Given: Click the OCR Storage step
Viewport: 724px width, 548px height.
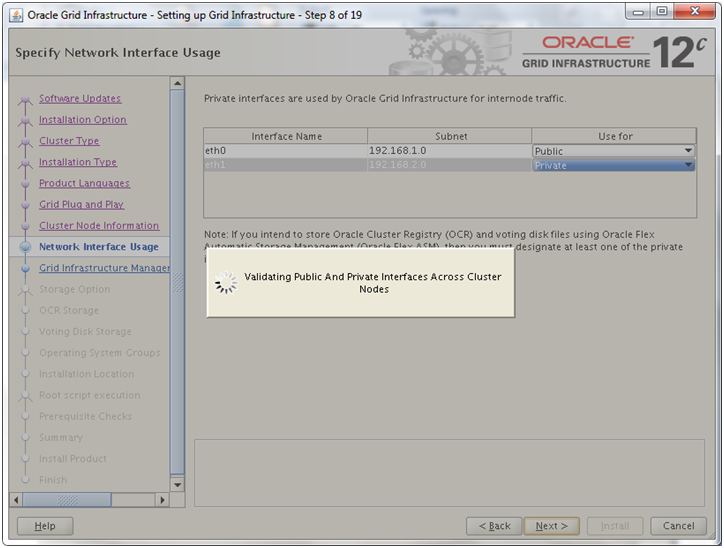Looking at the screenshot, I should pos(69,311).
